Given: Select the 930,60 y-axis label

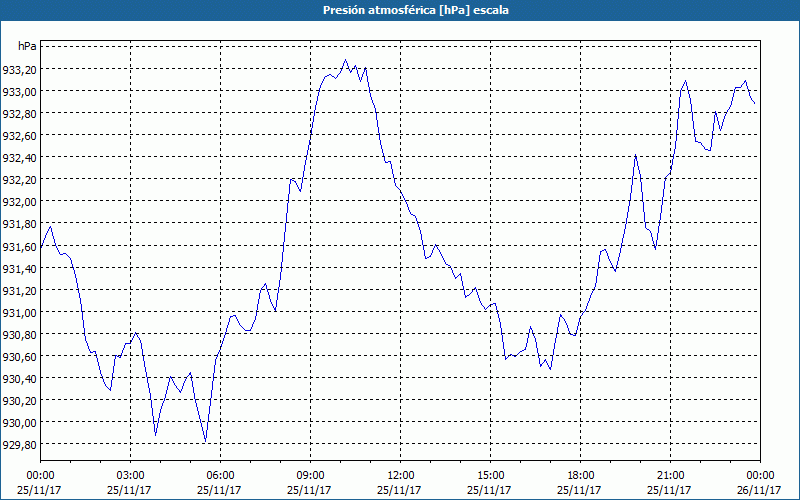Looking at the screenshot, I should [x=19, y=356].
